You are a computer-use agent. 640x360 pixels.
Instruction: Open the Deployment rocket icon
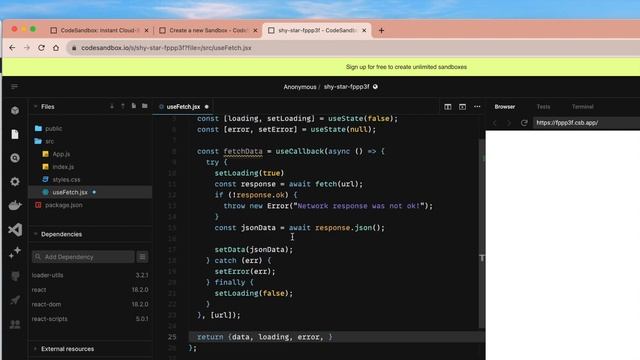pos(15,300)
